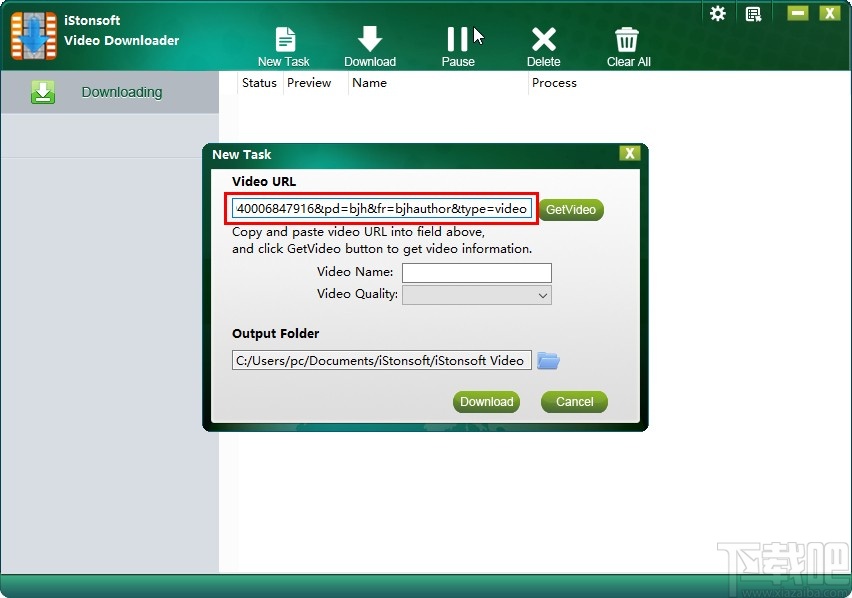Screen dimensions: 852x598
Task: Click the green Downloading icon in the sidebar
Action: point(43,91)
